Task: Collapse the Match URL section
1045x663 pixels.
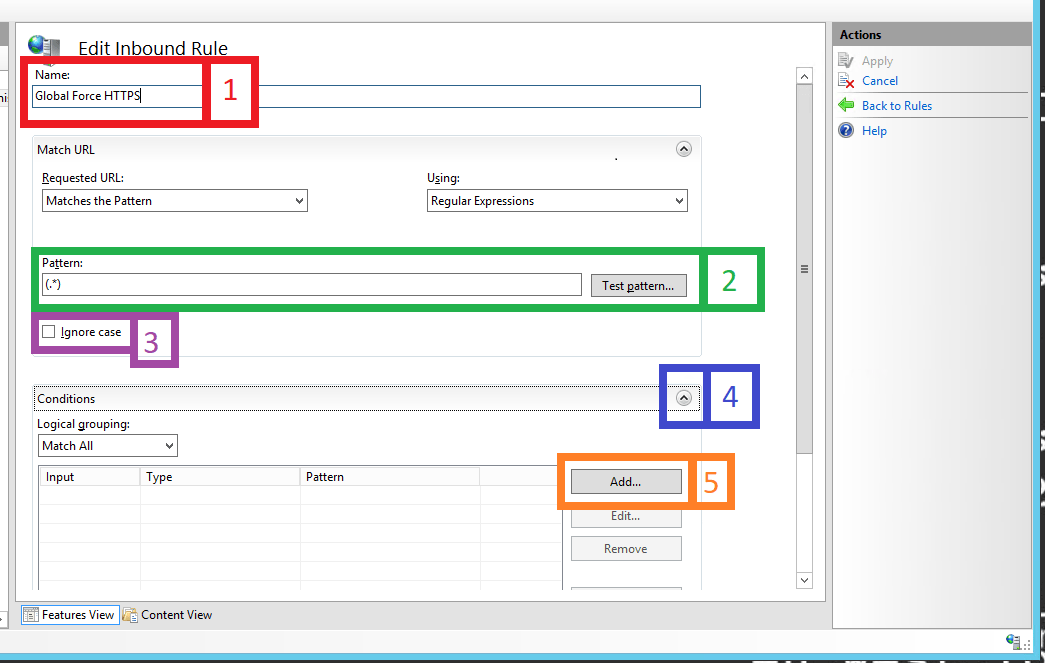Action: click(x=683, y=149)
